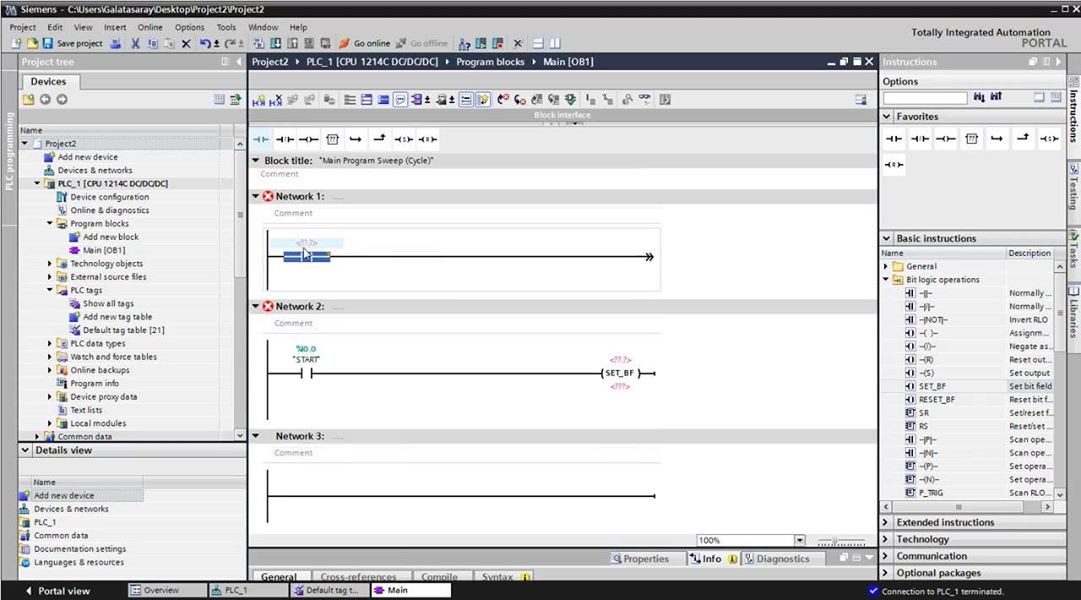Collapse Bit logic operations folder
Screen dimensions: 1081x600
(886, 279)
